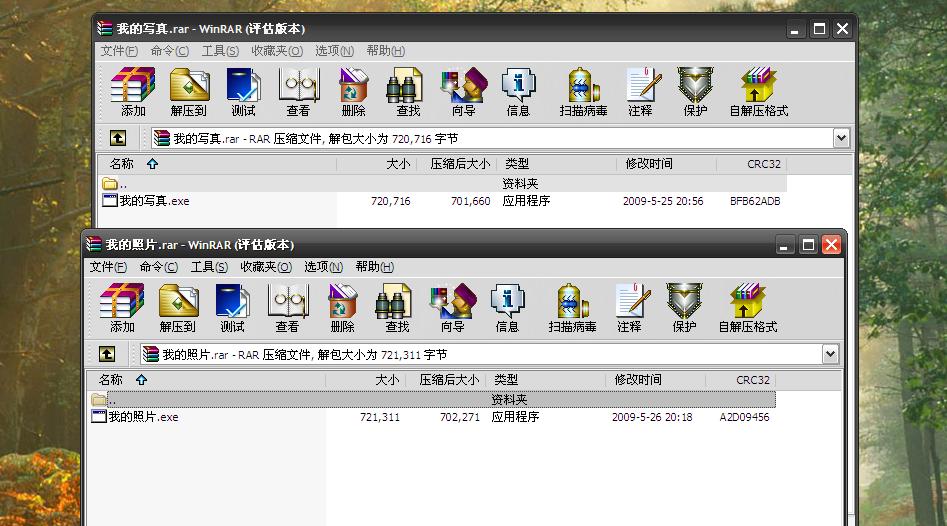Image resolution: width=947 pixels, height=526 pixels.
Task: Click SFX (自解压格式) icon in 我的照片.rar window
Action: pos(748,308)
